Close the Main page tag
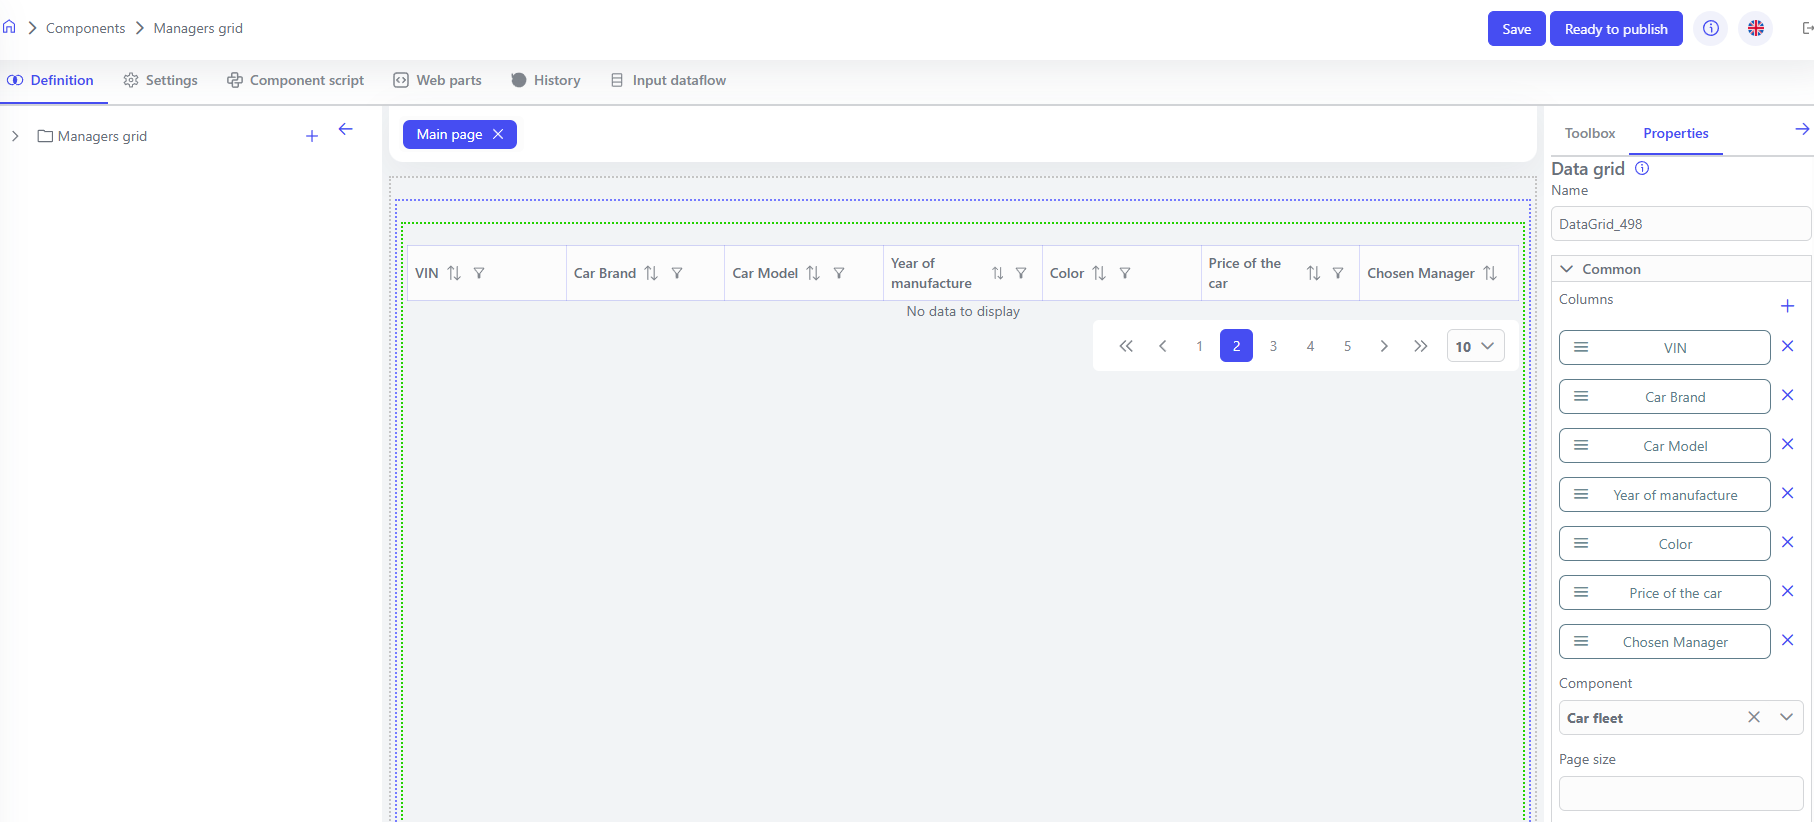 (x=498, y=134)
